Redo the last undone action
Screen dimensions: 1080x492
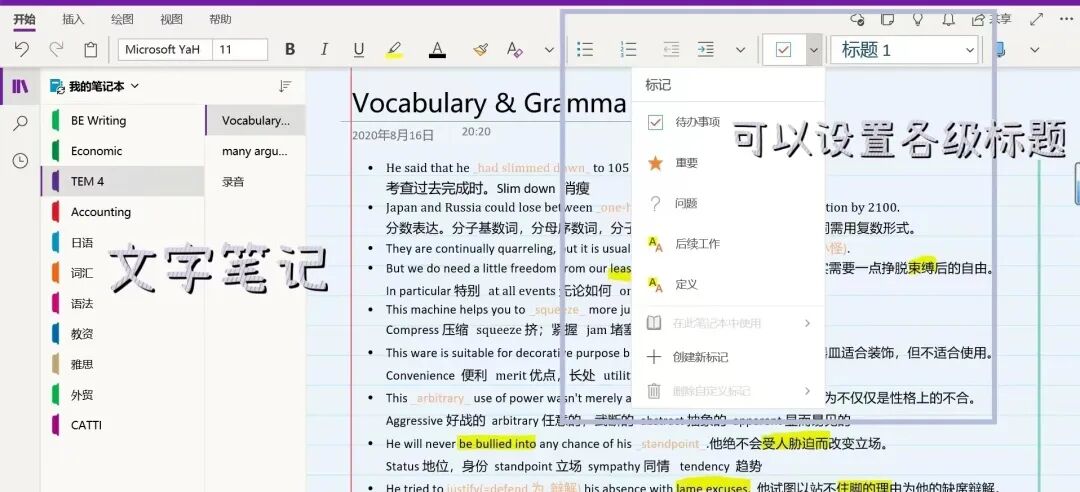click(56, 50)
